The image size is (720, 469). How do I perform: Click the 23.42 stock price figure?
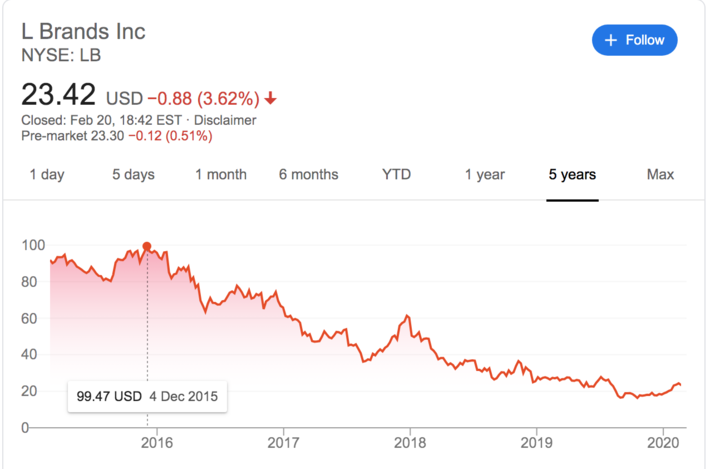[x=59, y=95]
